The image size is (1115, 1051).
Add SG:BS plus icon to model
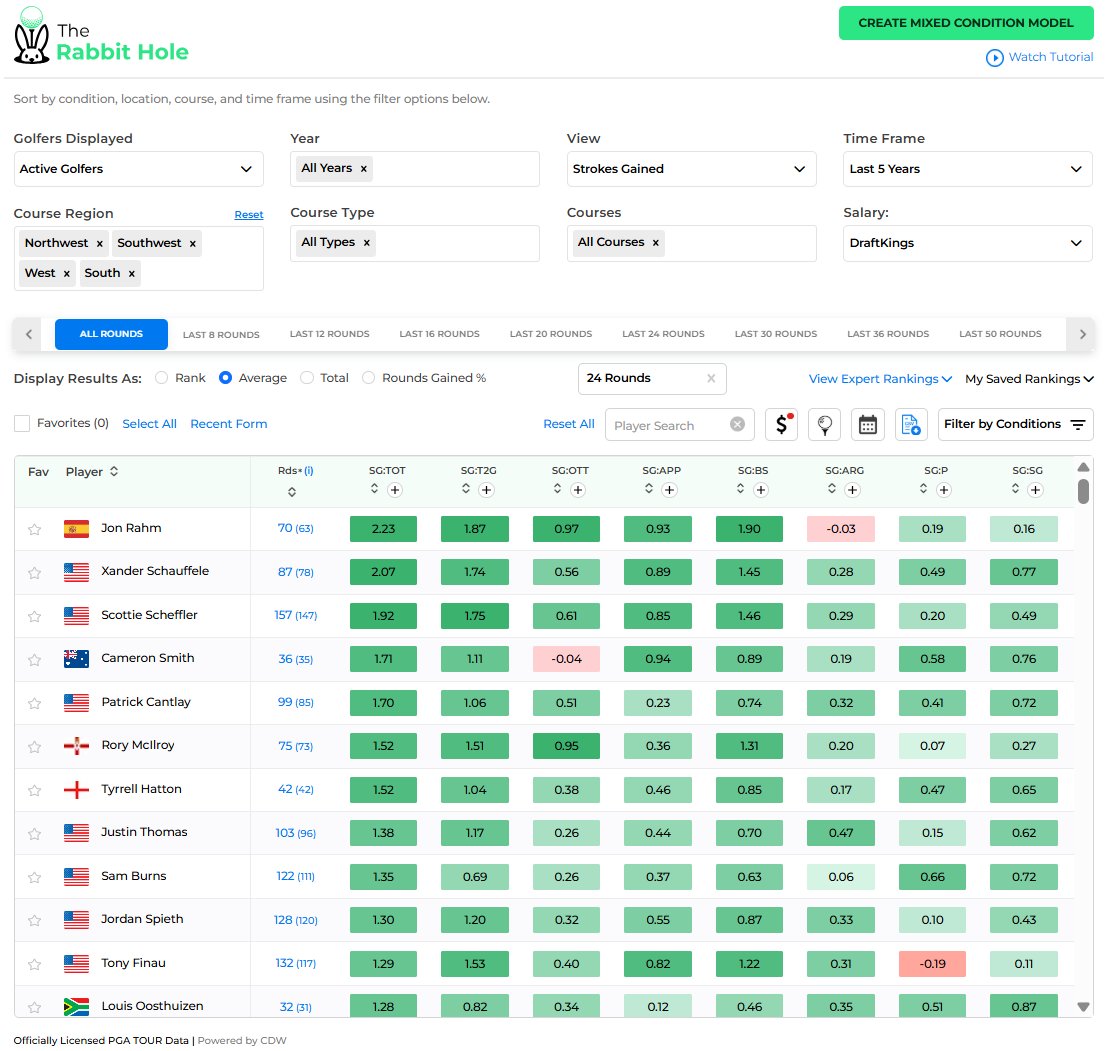pos(761,490)
